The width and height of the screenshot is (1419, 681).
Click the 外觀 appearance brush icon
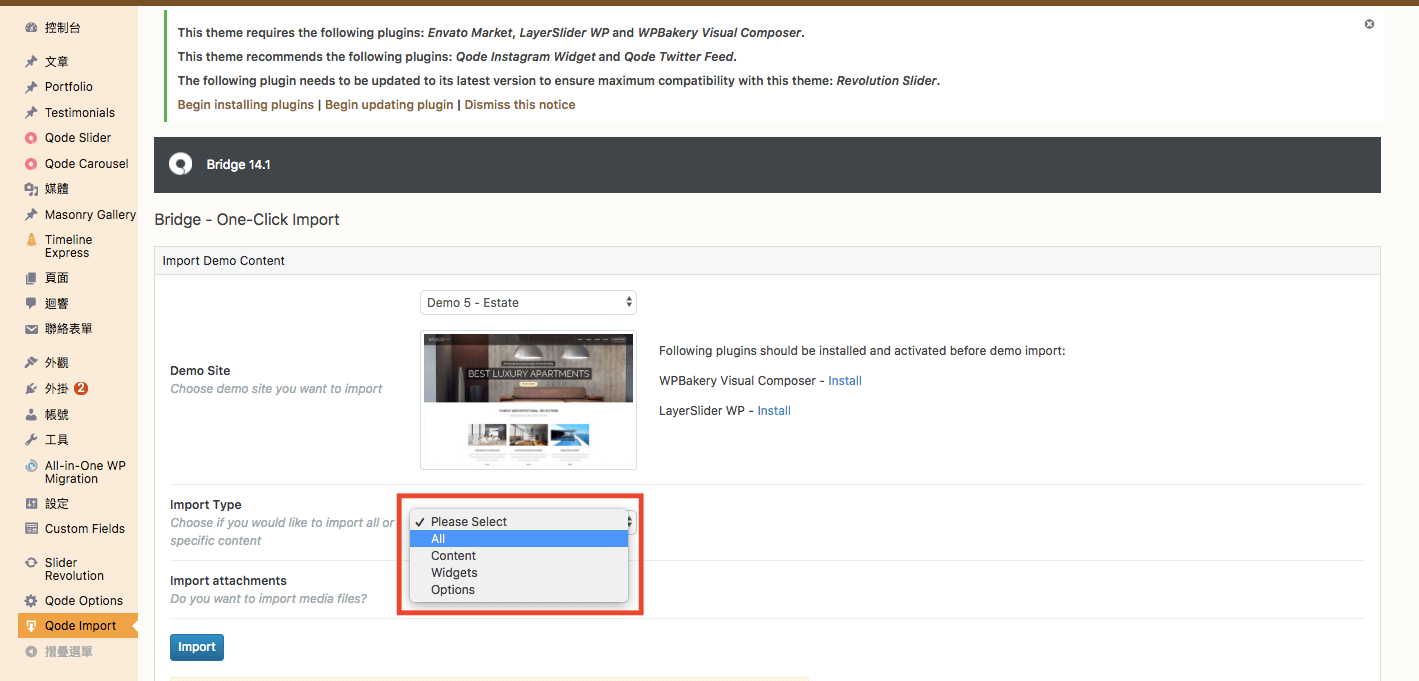(31, 363)
